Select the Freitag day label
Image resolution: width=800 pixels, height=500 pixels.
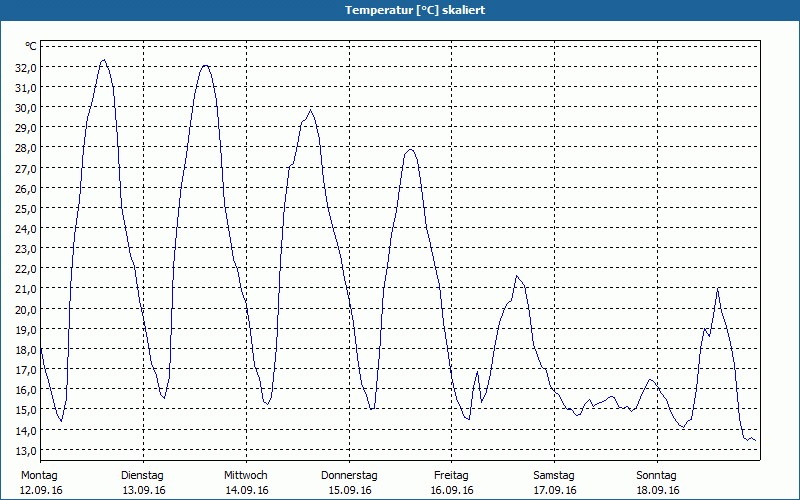(451, 476)
